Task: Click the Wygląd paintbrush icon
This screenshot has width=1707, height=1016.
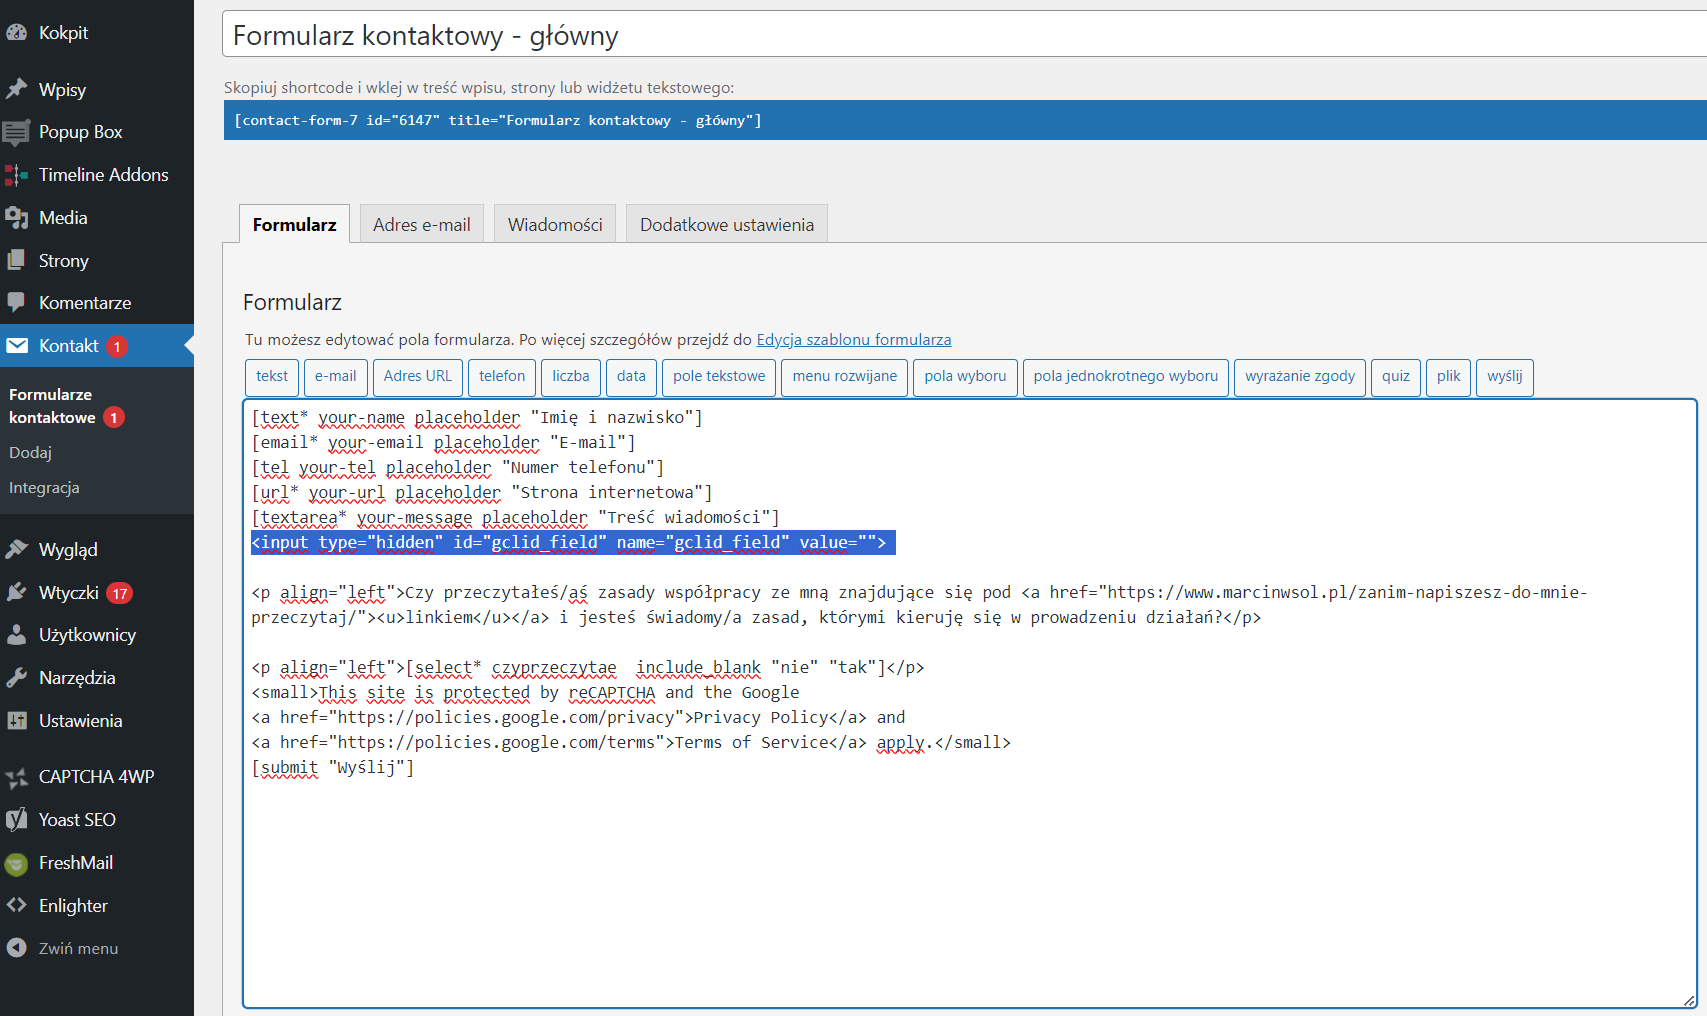Action: tap(16, 550)
